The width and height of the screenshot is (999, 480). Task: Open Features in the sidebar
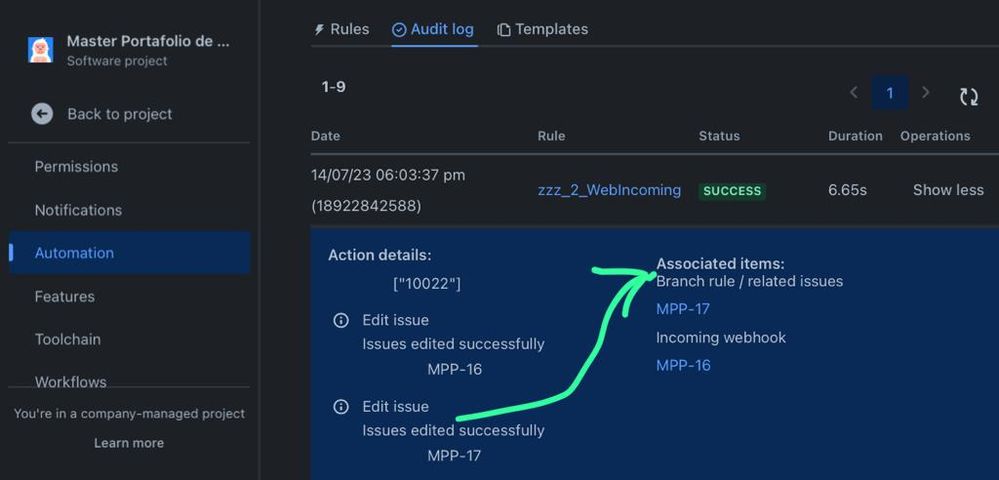(x=64, y=296)
